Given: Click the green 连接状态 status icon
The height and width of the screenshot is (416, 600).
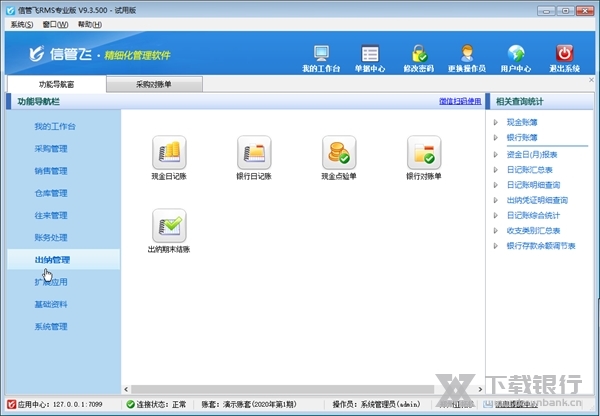Looking at the screenshot, I should click(130, 404).
